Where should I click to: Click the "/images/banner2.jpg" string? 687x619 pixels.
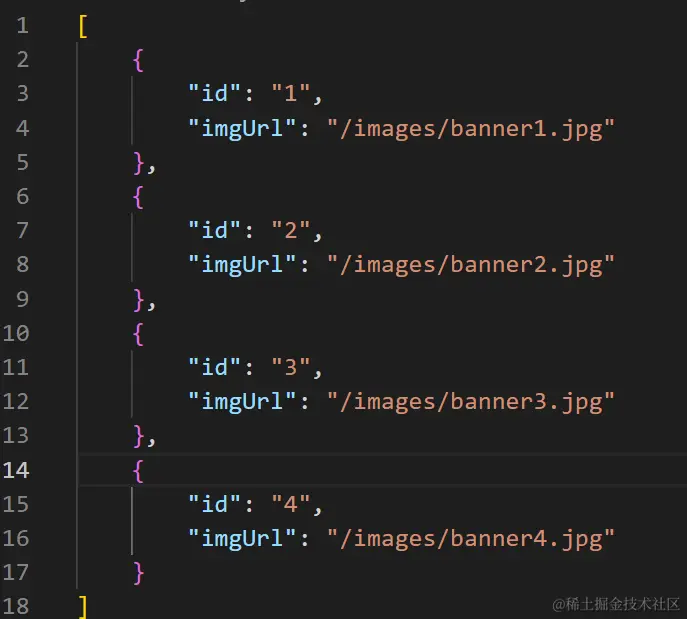coord(471,266)
